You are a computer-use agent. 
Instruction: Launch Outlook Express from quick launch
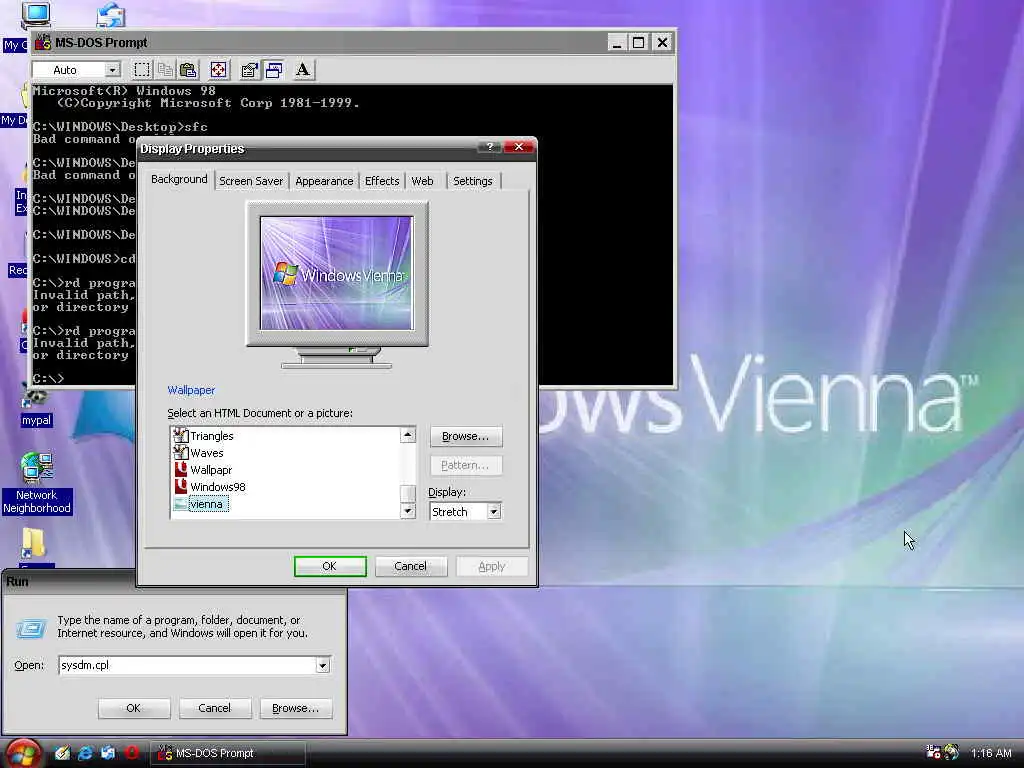tap(108, 753)
